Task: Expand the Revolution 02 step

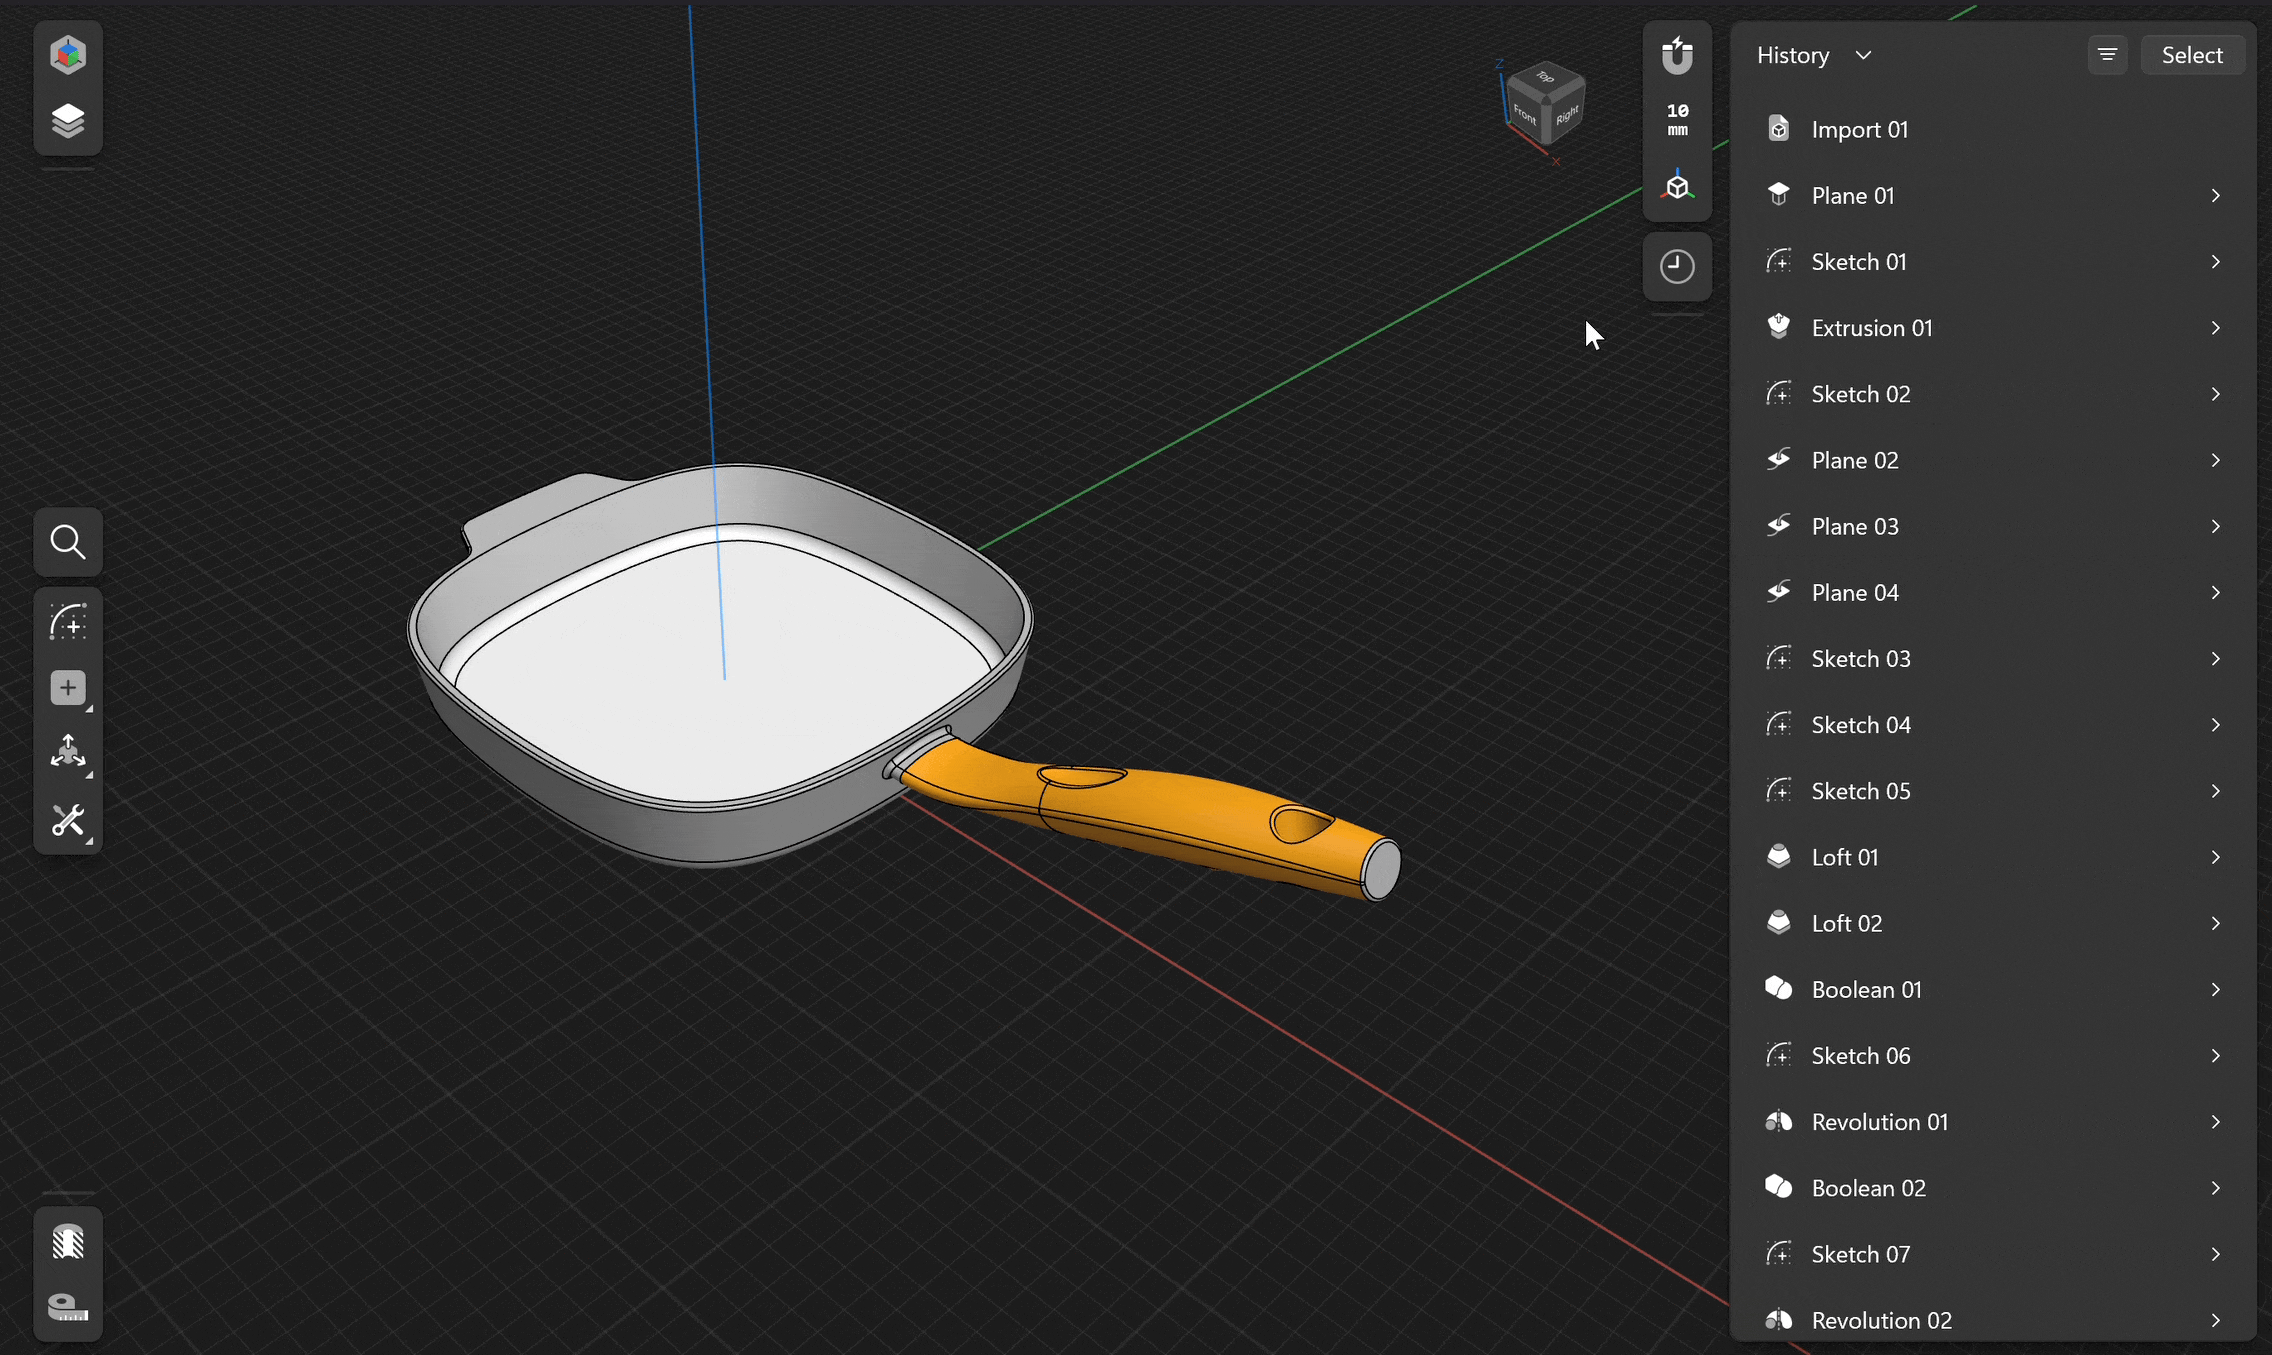Action: coord(2216,1320)
